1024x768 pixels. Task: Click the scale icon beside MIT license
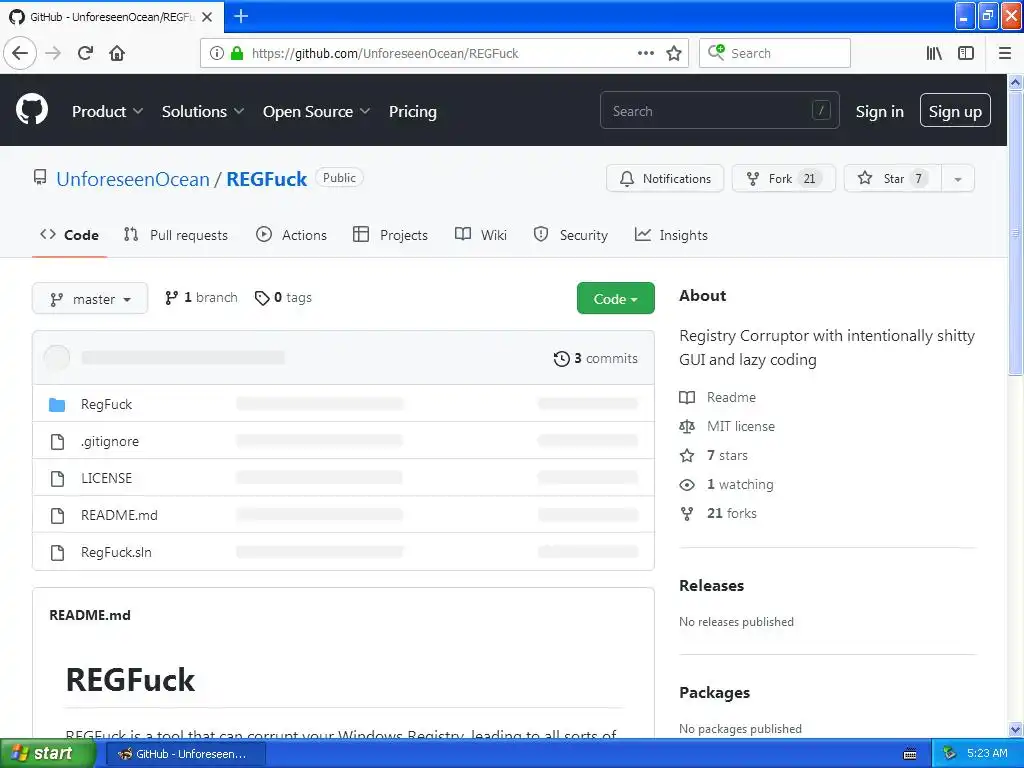[x=687, y=426]
